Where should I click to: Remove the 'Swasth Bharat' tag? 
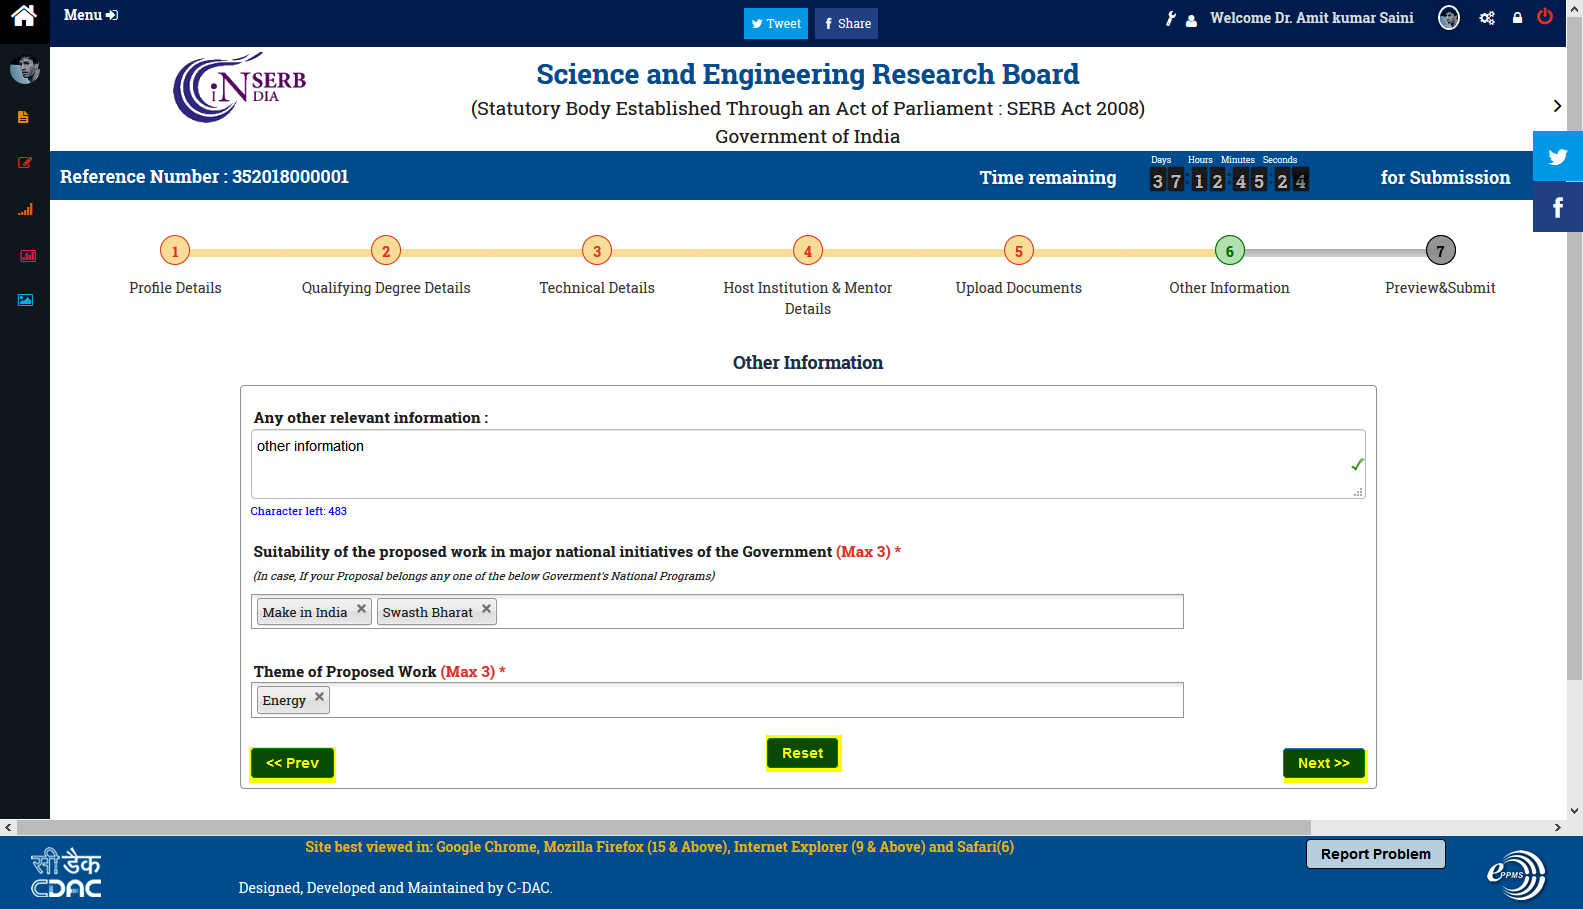487,609
